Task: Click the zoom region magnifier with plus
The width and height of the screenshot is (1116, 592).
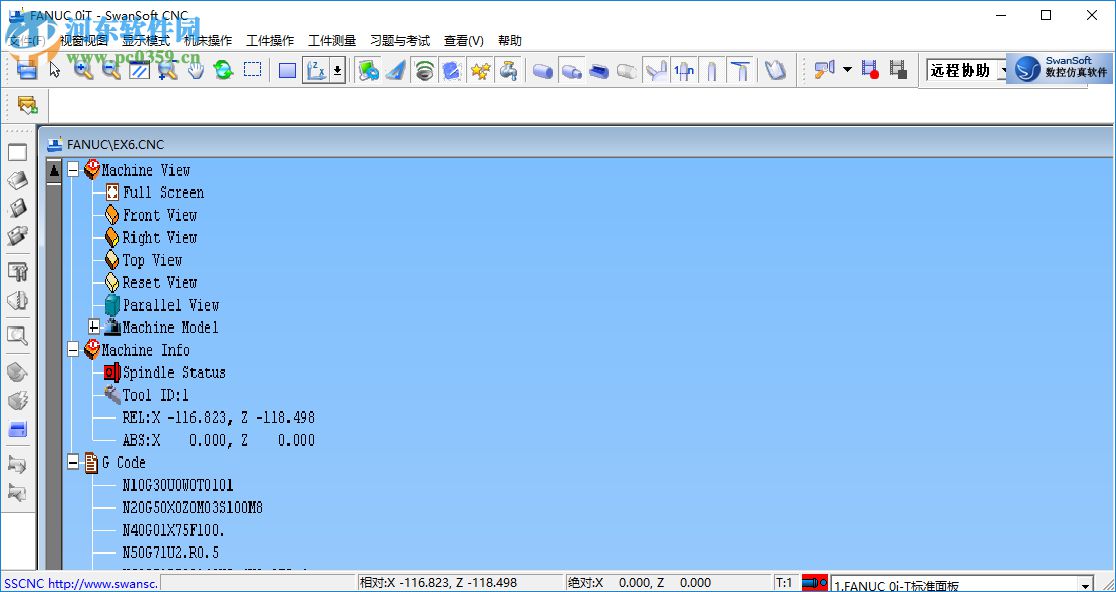Action: [x=167, y=70]
